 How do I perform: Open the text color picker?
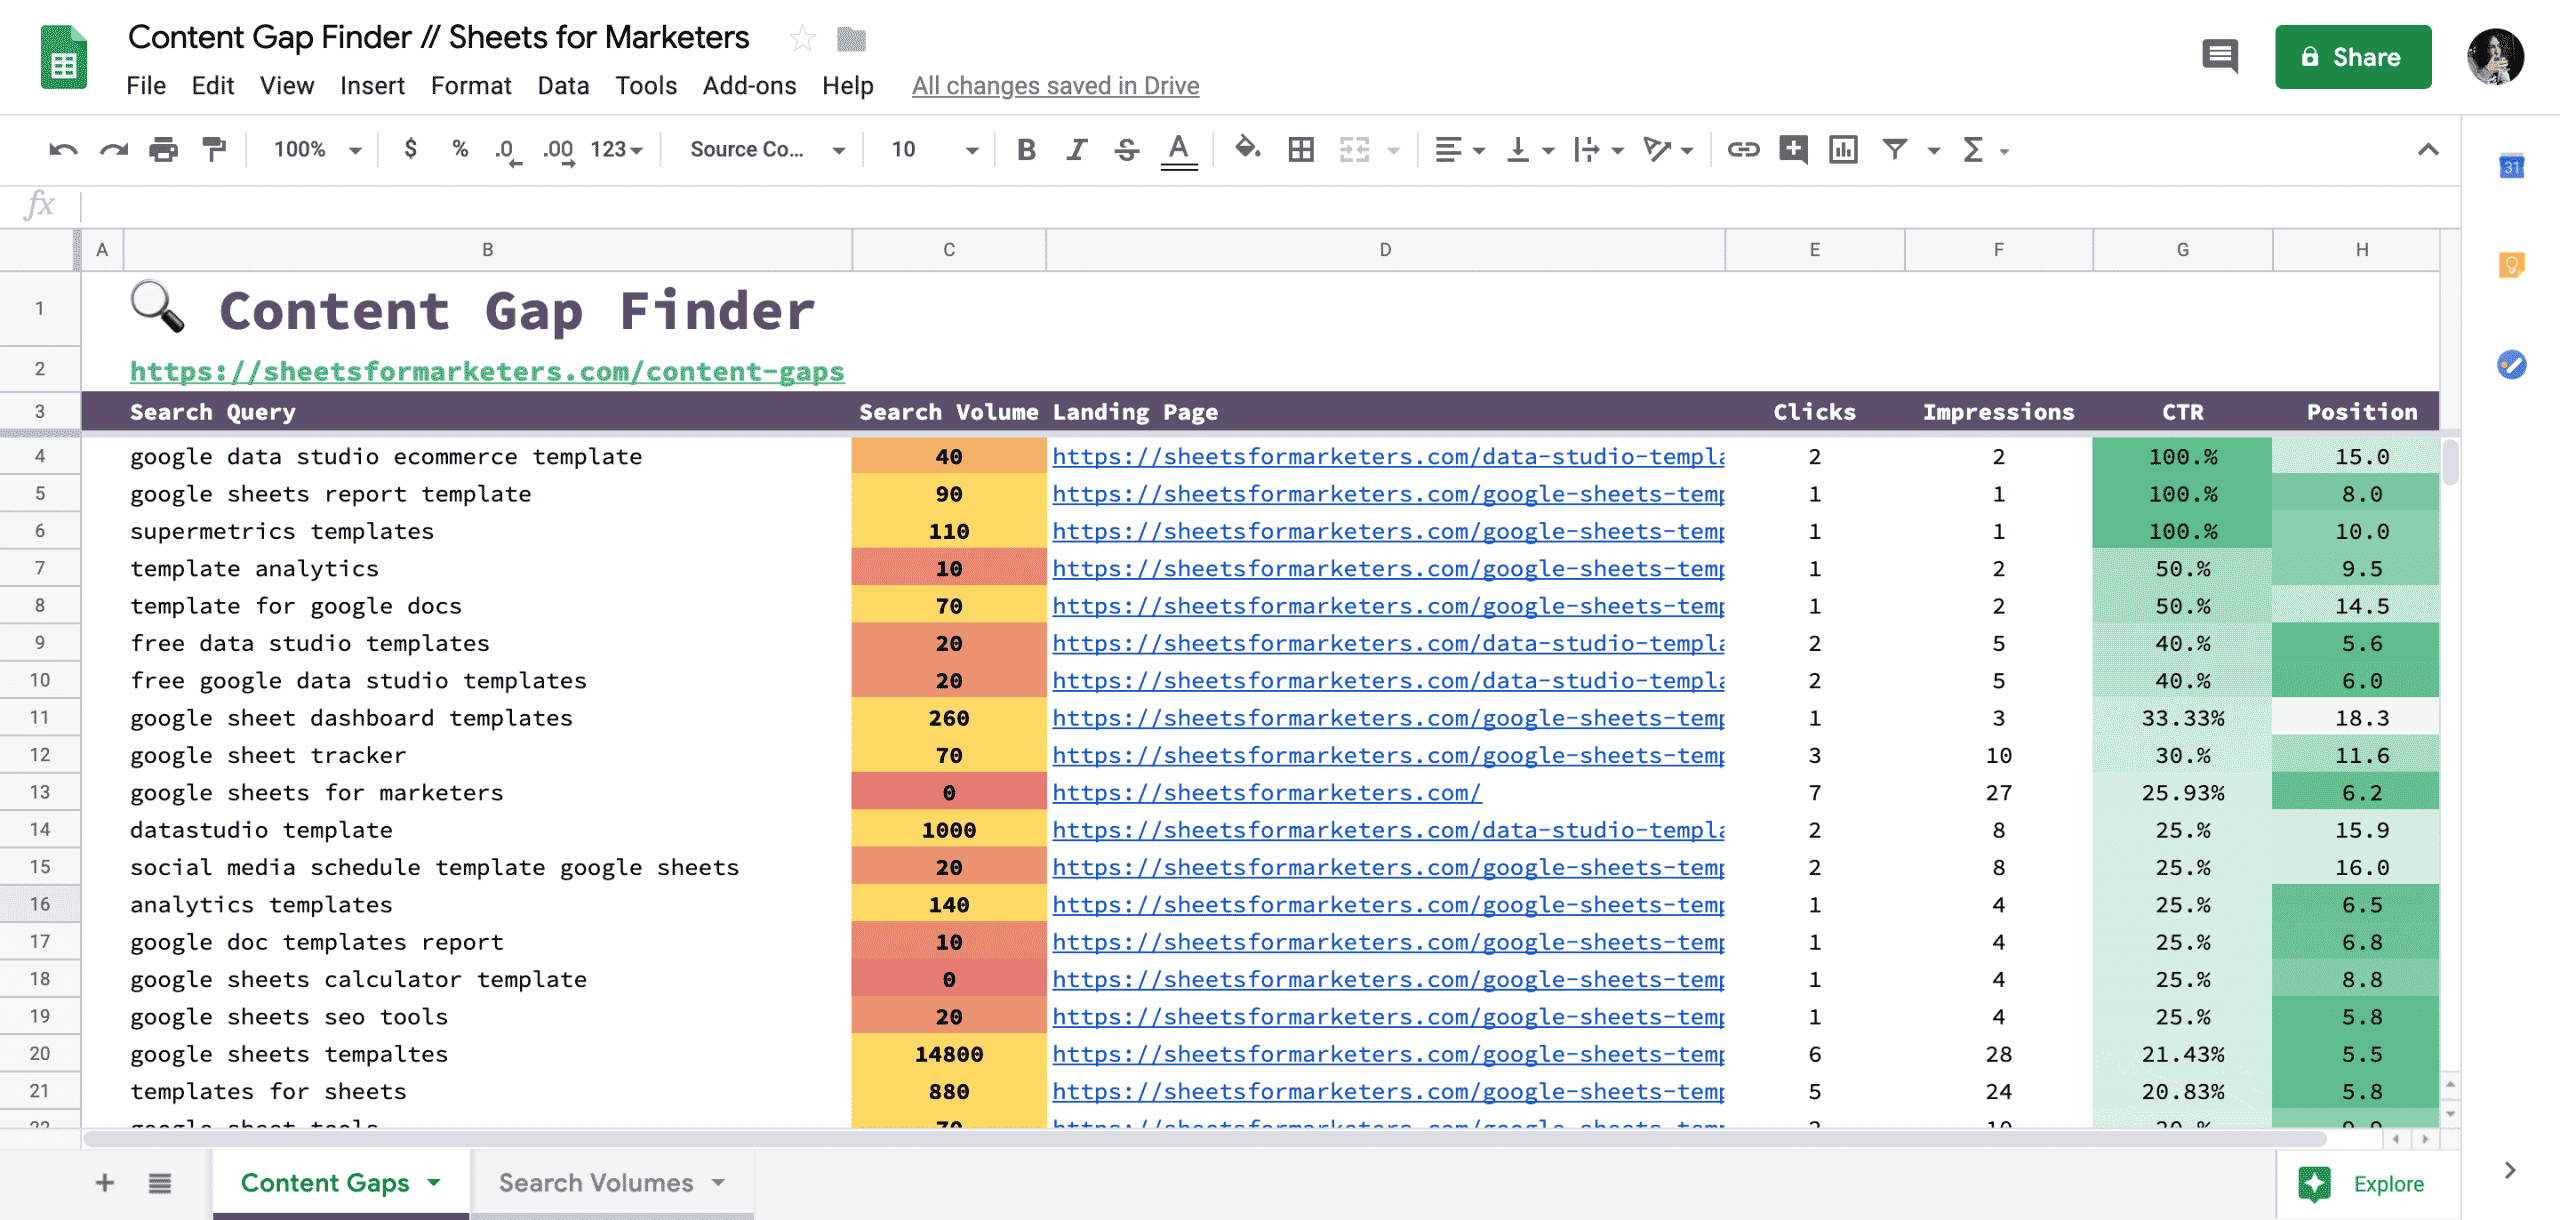(1179, 151)
